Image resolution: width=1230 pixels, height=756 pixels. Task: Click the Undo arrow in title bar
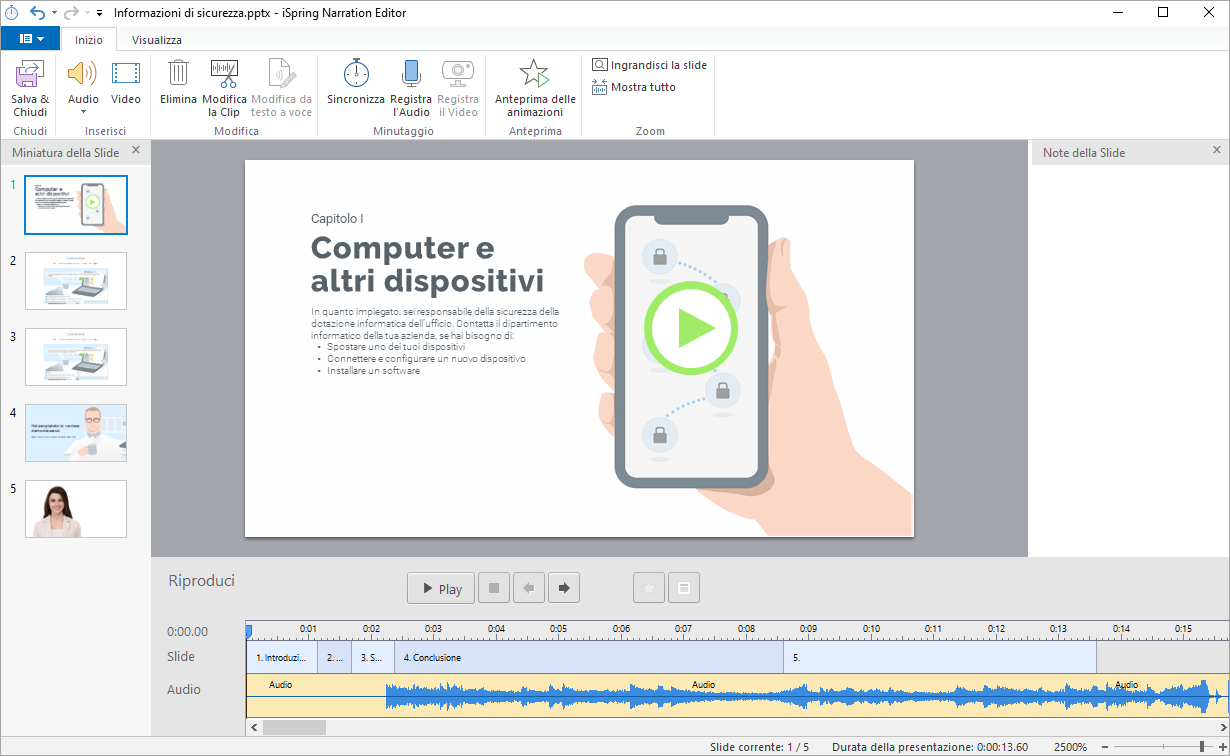[38, 13]
